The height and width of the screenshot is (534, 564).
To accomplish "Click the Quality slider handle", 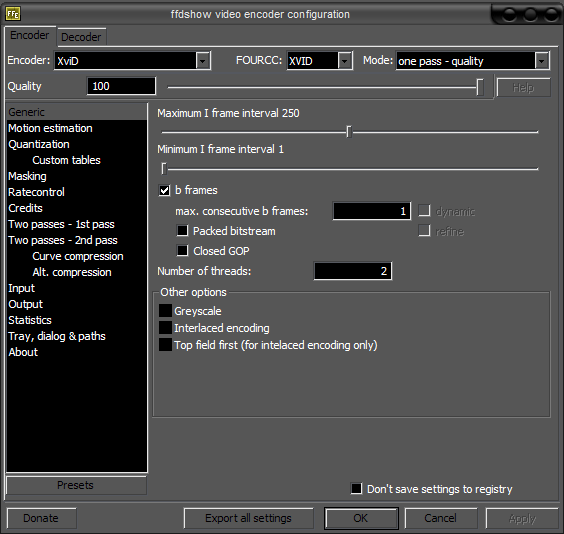I will 480,87.
